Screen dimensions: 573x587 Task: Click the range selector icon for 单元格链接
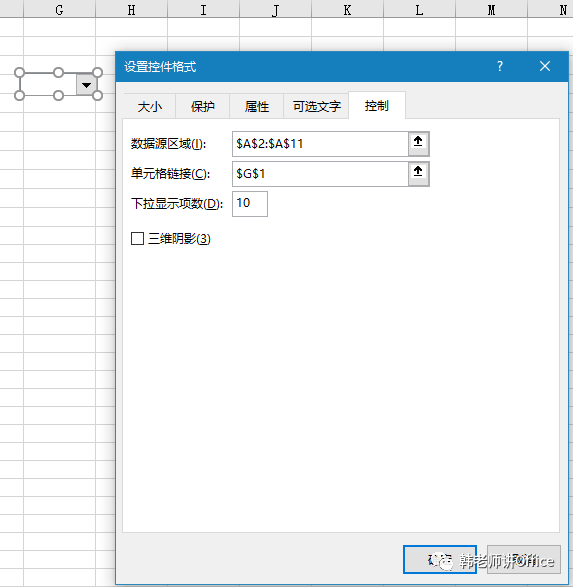(x=418, y=174)
